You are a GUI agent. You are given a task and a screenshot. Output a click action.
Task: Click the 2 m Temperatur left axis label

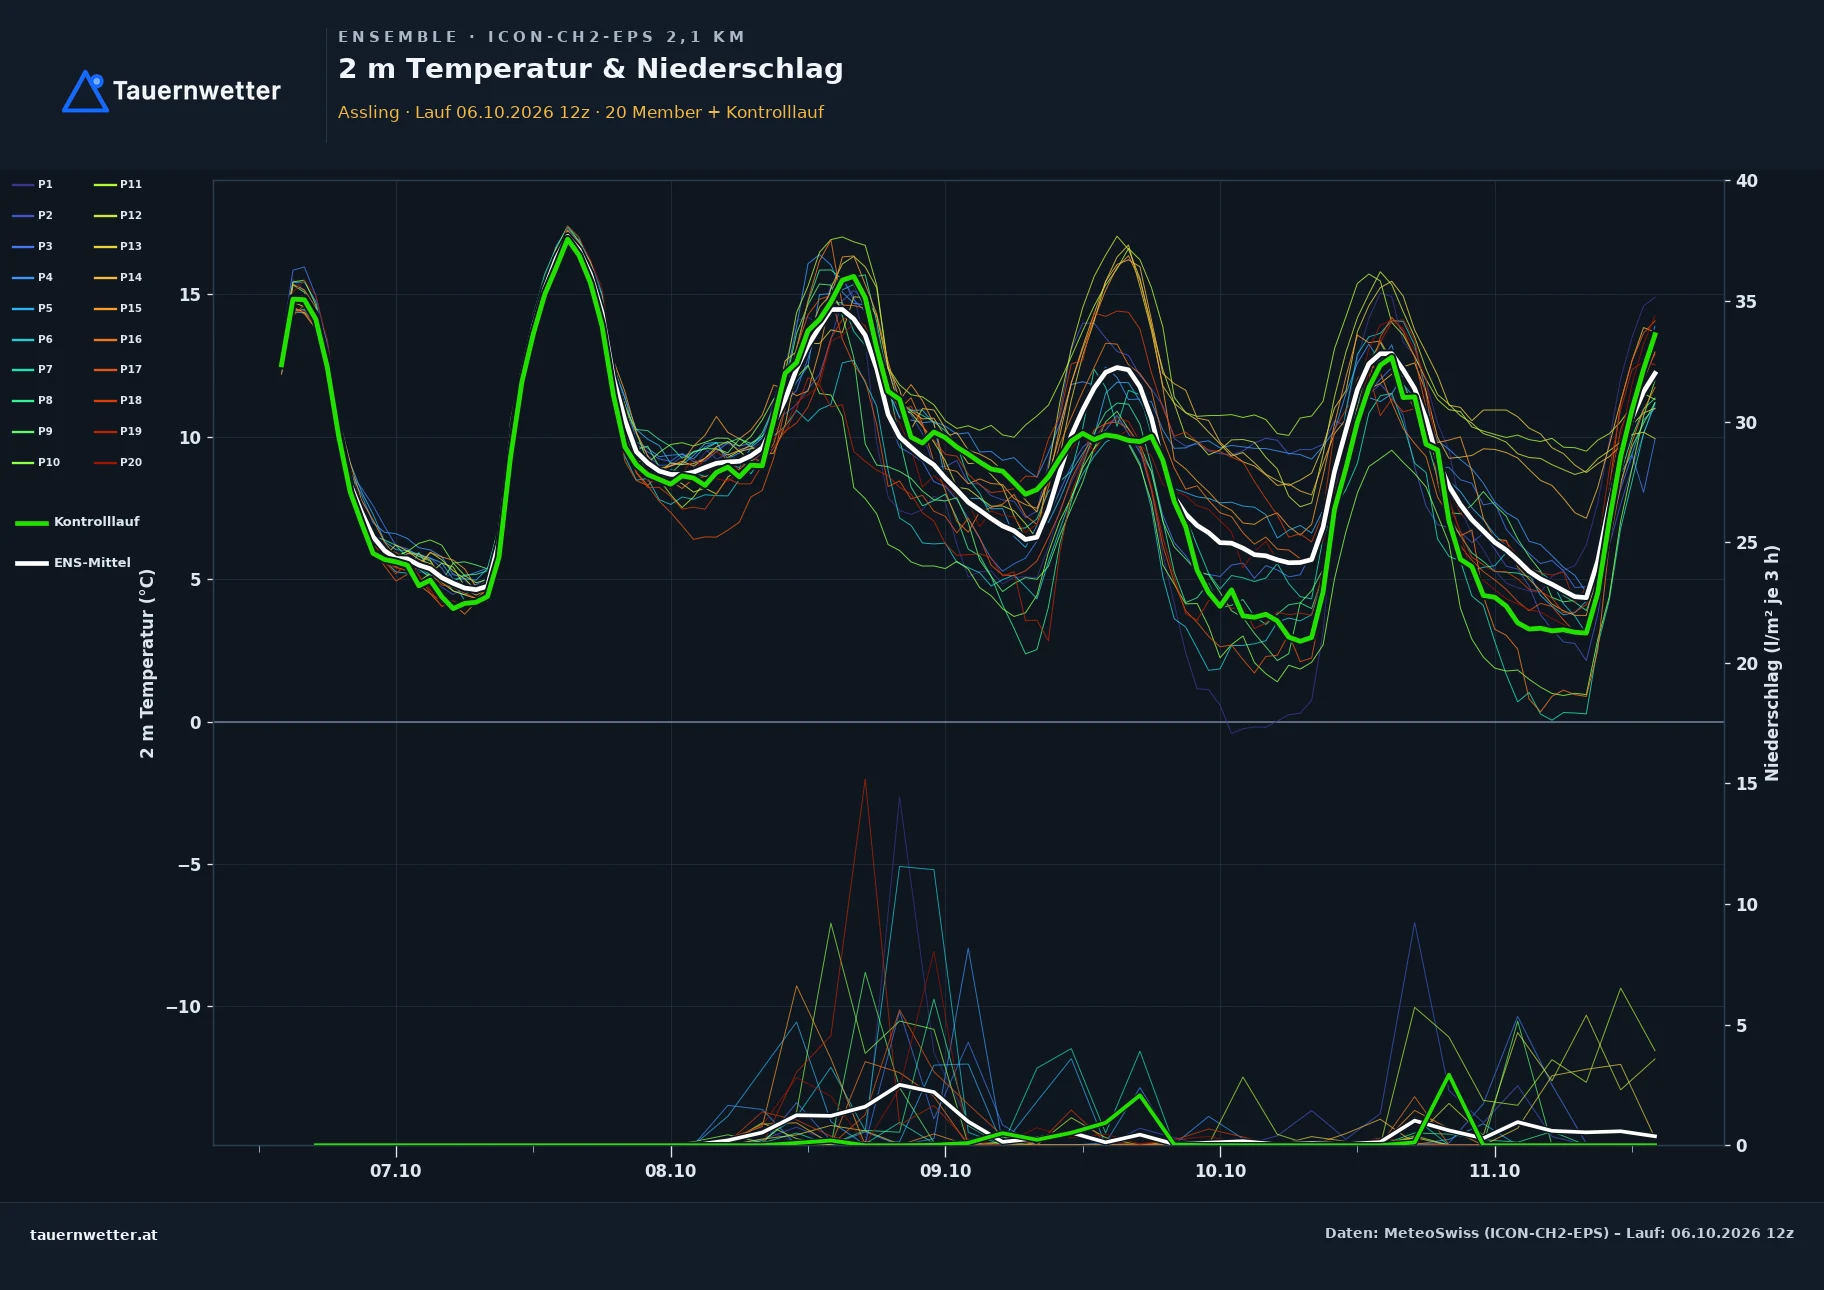[x=147, y=663]
